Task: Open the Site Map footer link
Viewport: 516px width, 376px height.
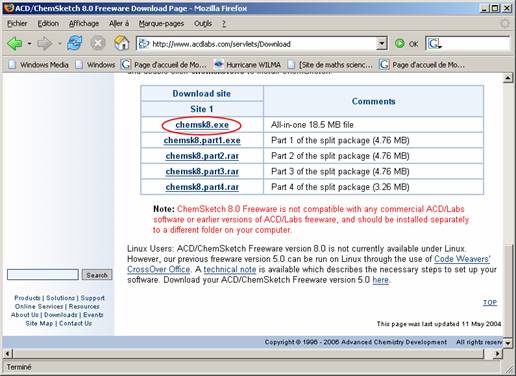Action: 39,323
